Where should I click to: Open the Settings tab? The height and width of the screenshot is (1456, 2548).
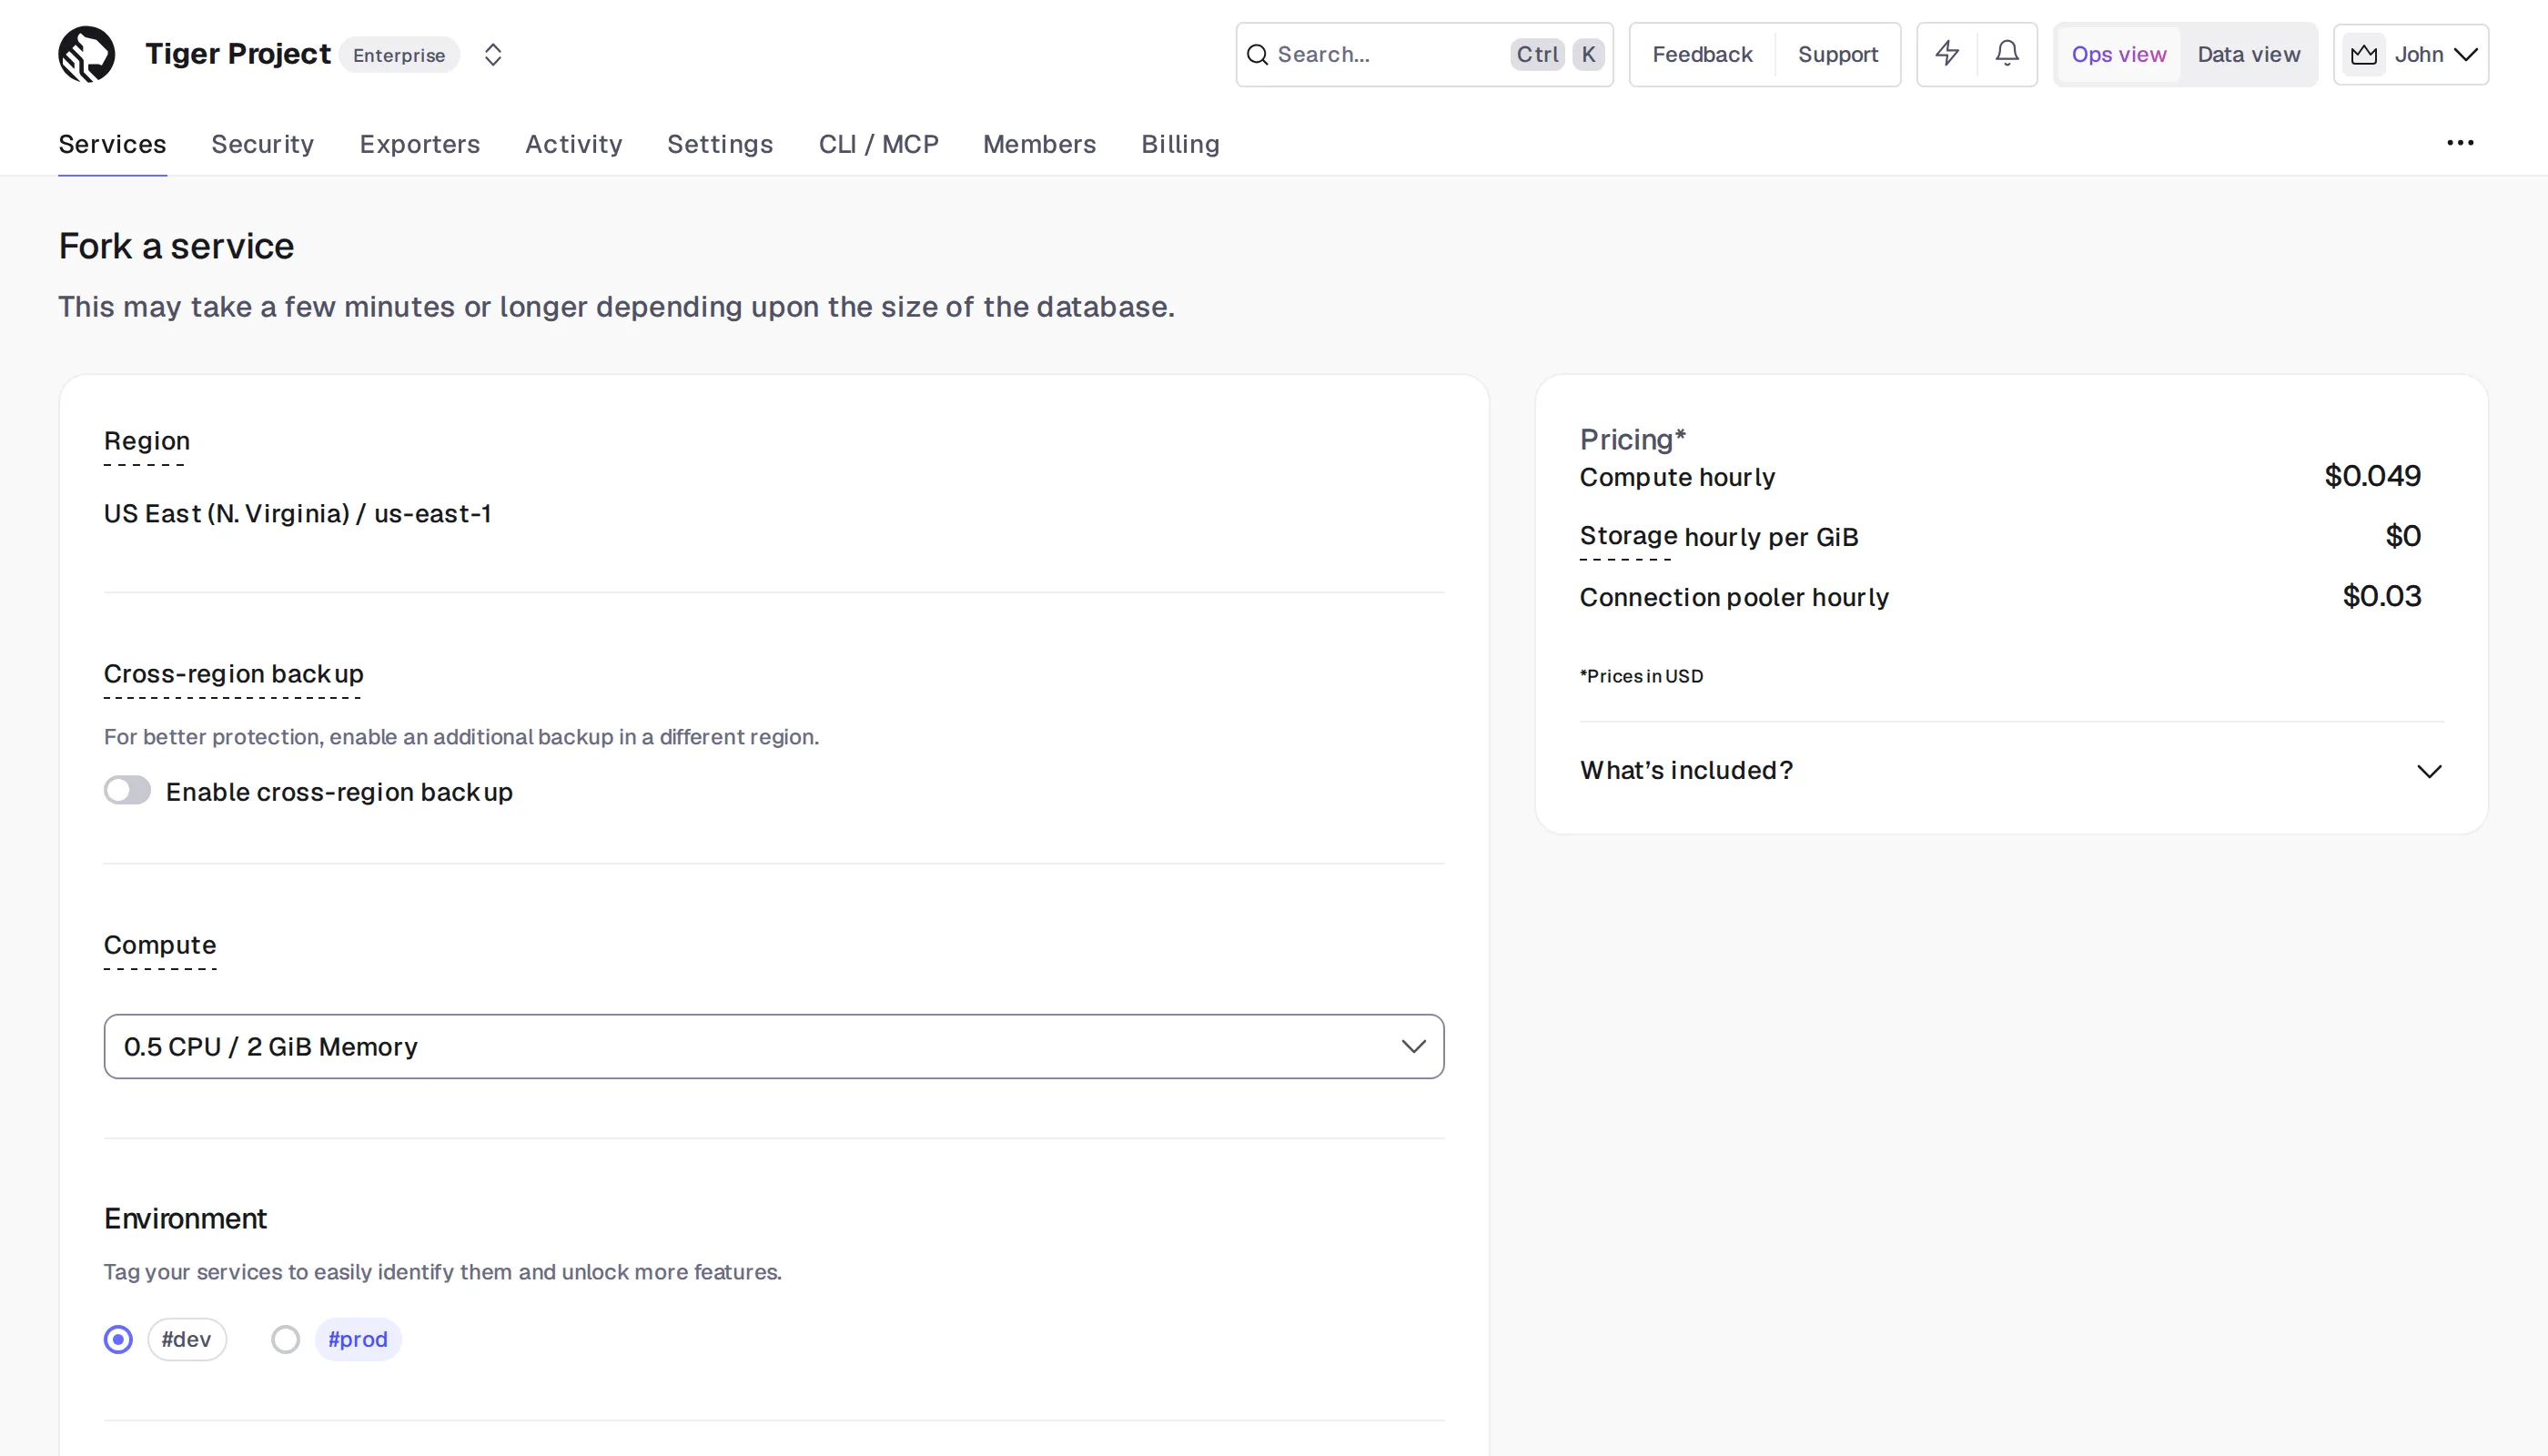pos(720,144)
